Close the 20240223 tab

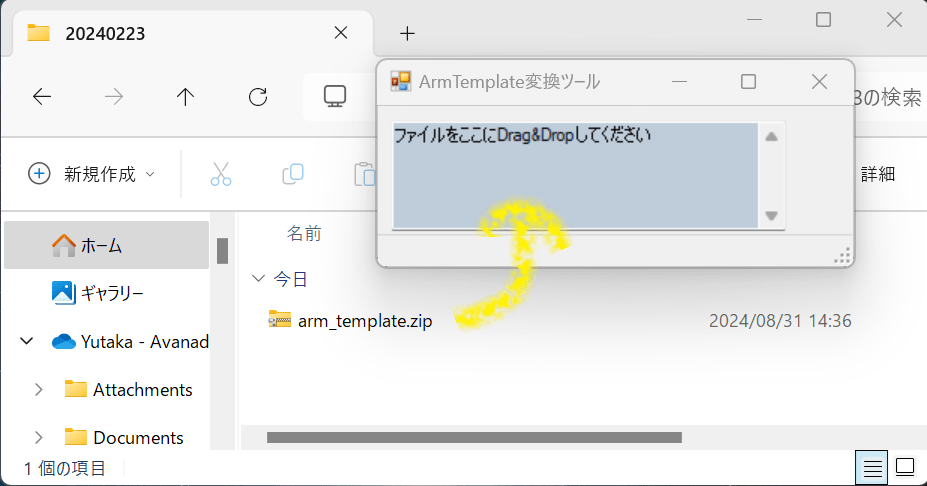(341, 33)
